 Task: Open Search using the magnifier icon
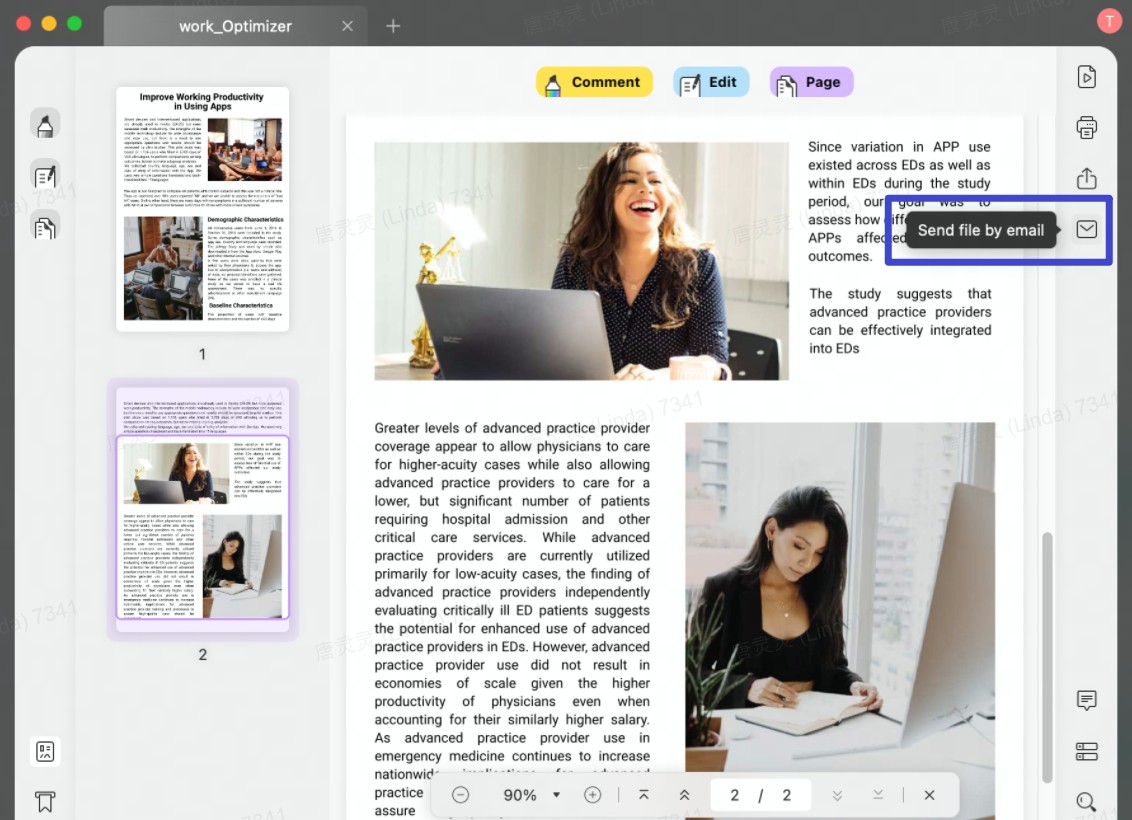coord(1086,802)
